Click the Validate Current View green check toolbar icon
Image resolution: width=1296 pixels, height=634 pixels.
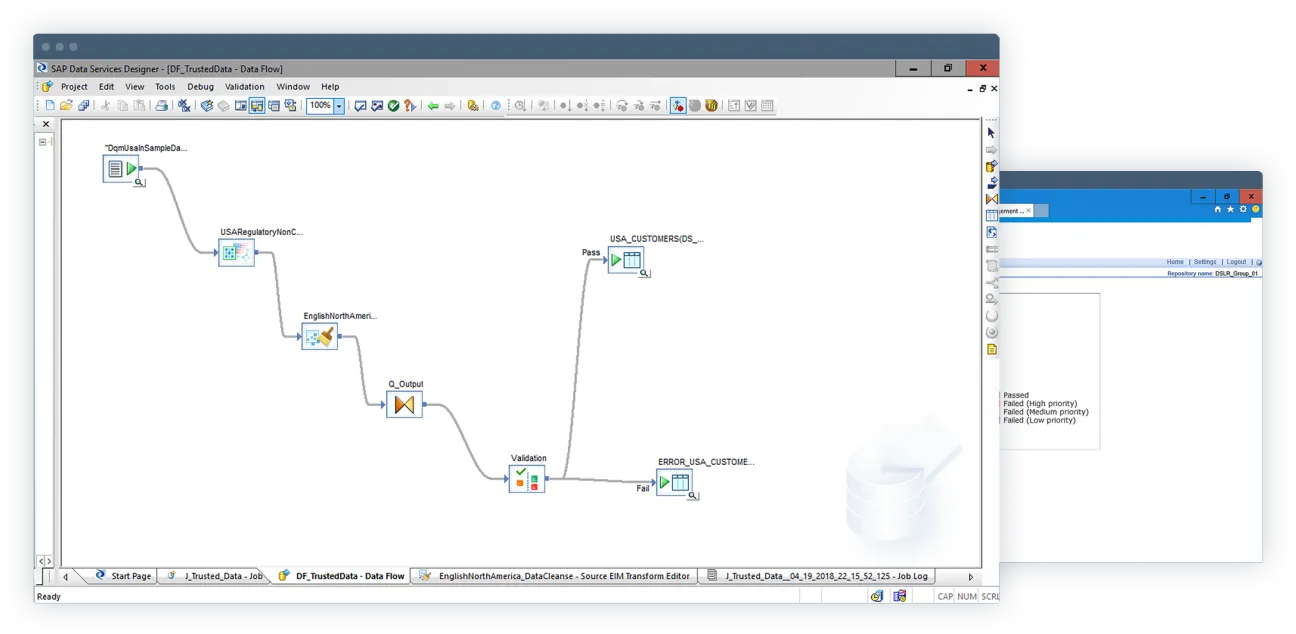click(393, 105)
